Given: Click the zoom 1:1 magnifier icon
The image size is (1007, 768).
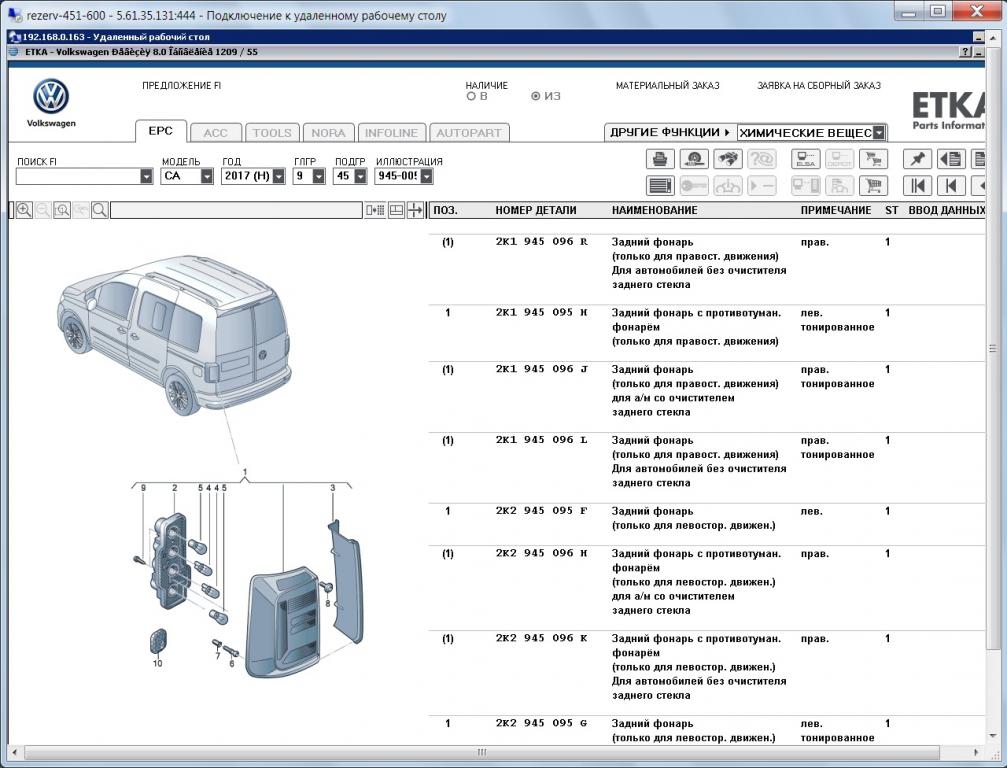Looking at the screenshot, I should [62, 210].
